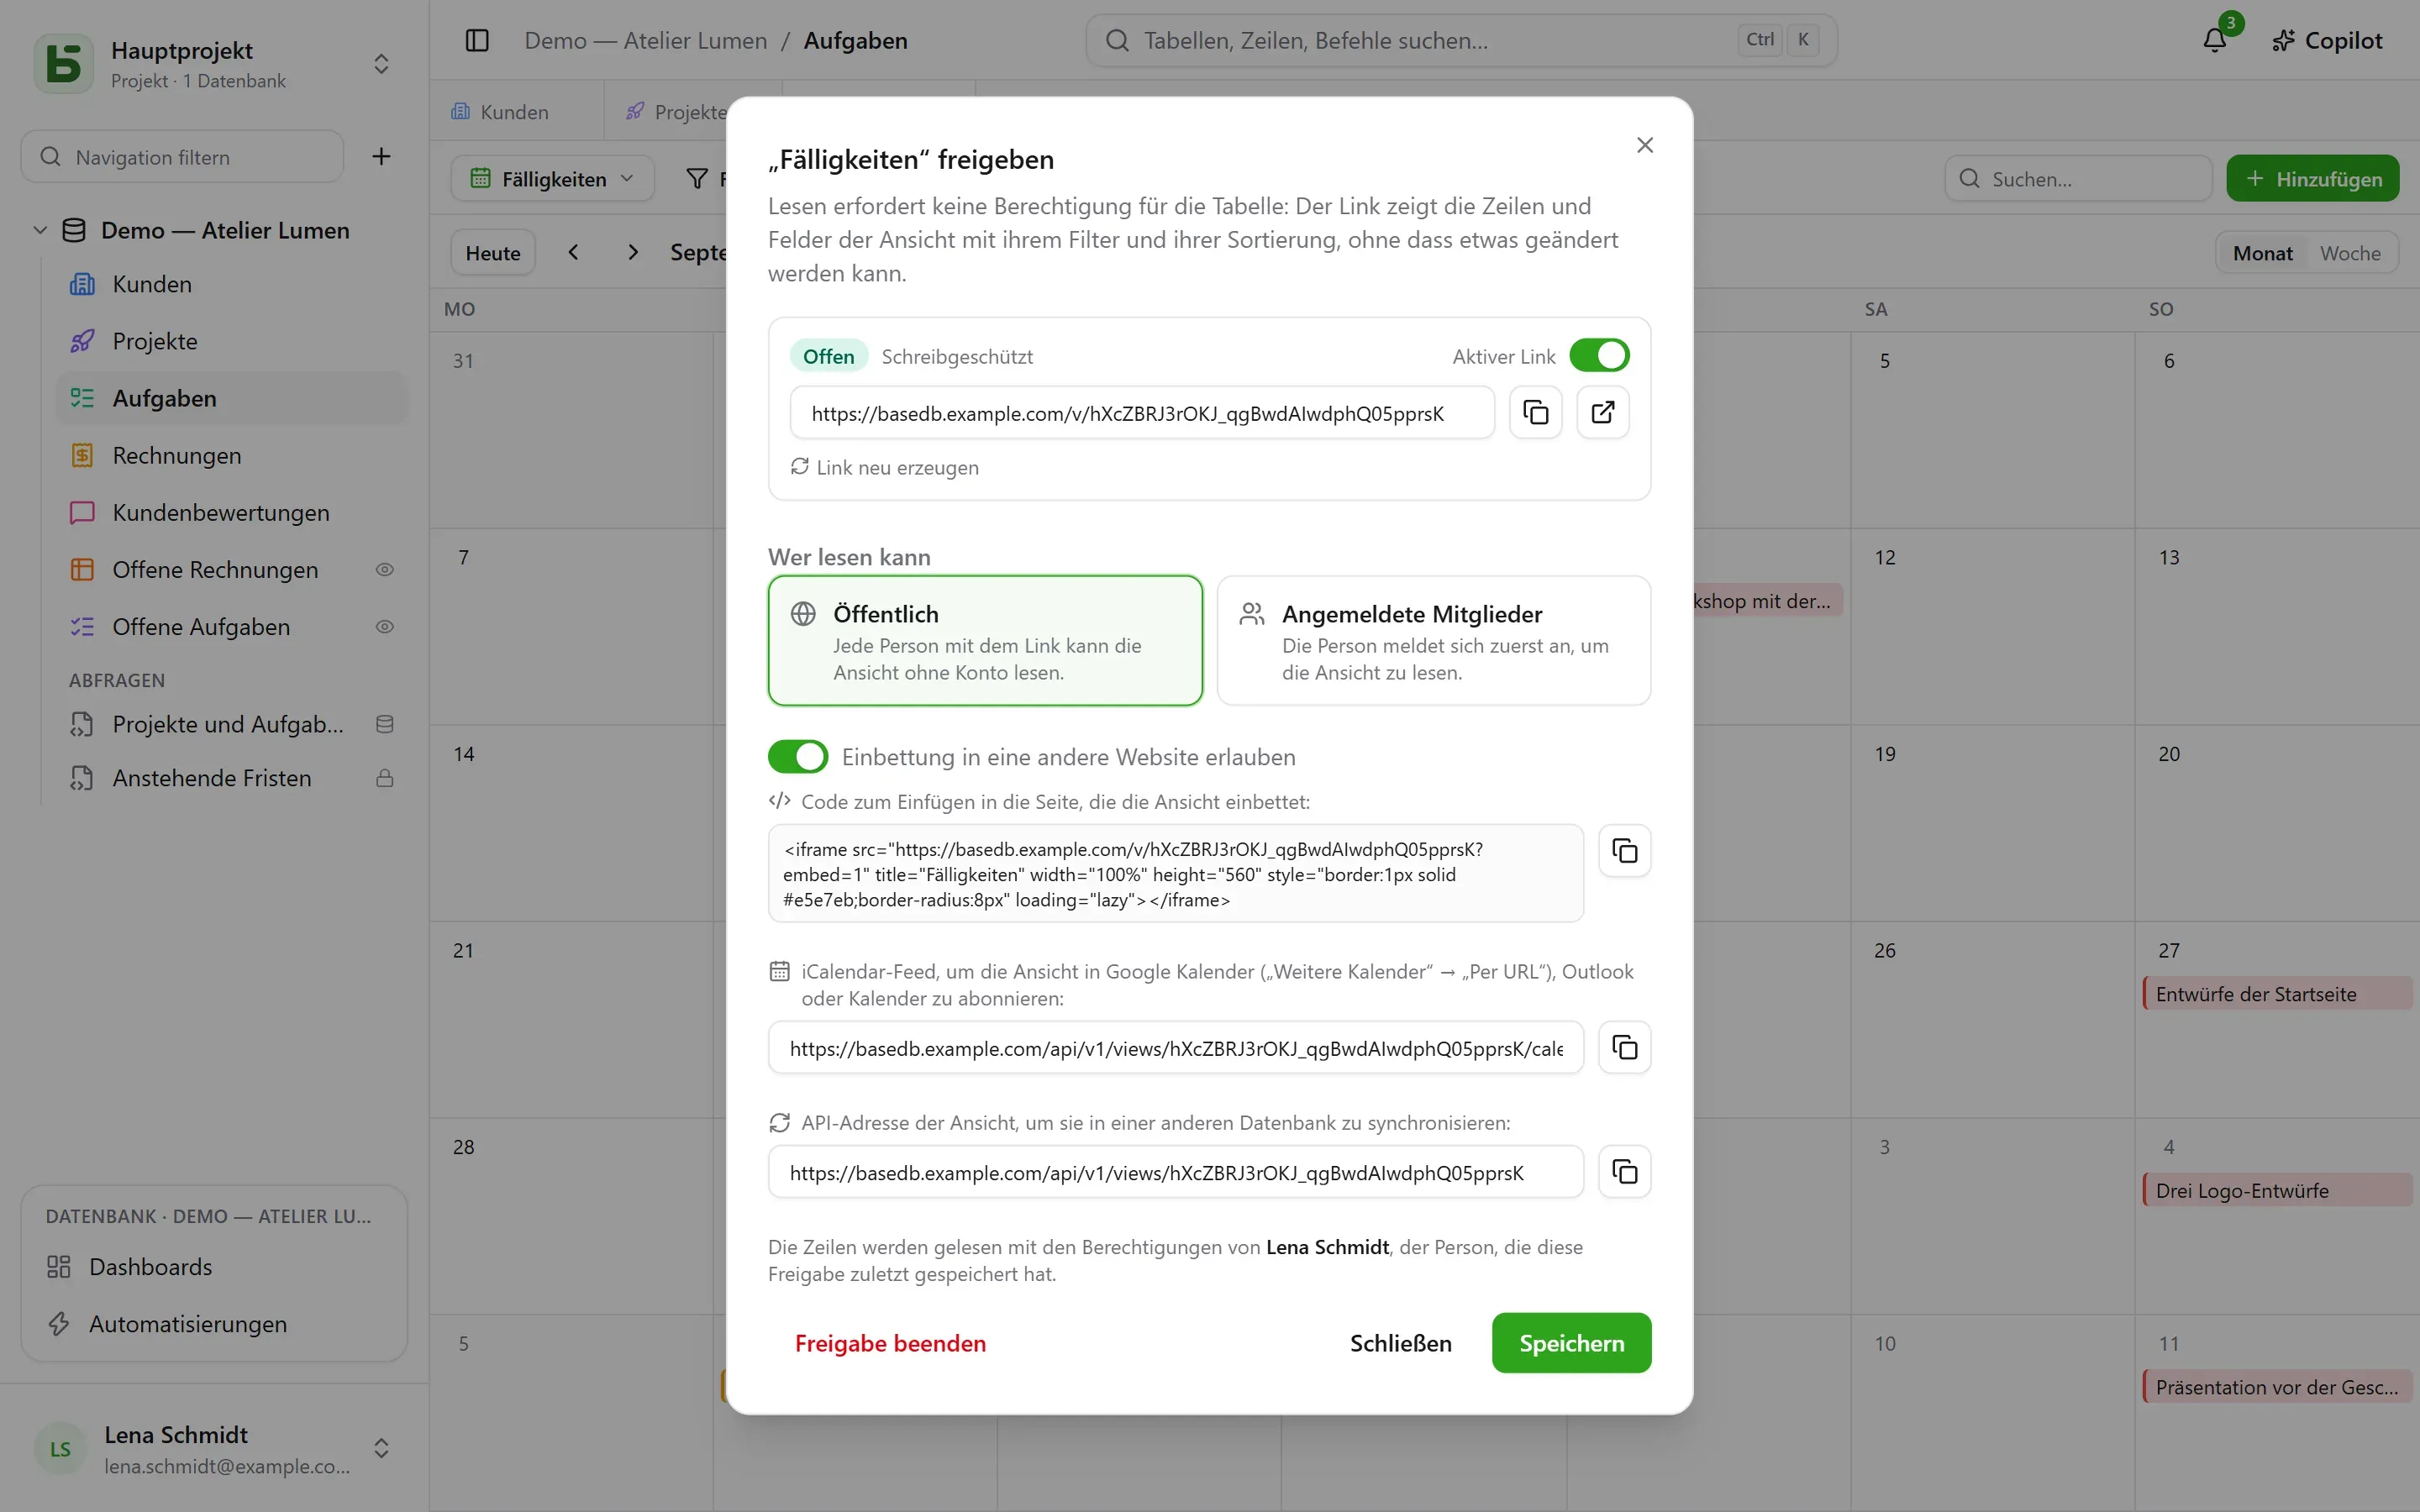Viewport: 2420px width, 1512px height.
Task: Open the Fälligkeiten view dropdown
Action: coord(552,178)
